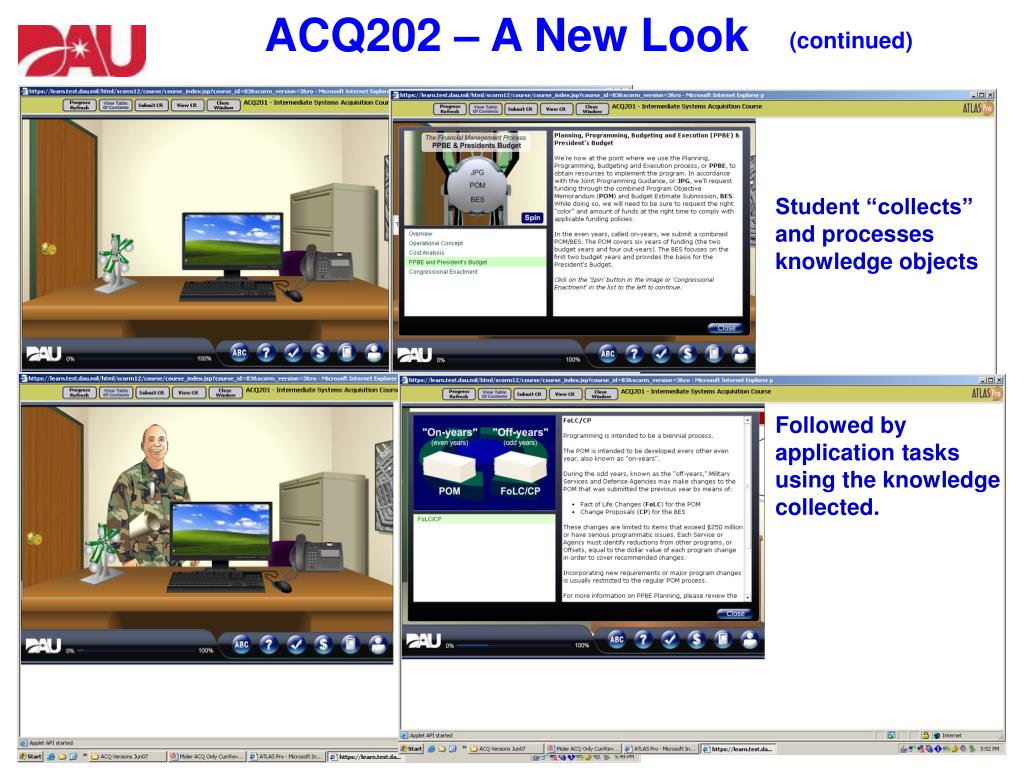Click the Start button beneath the soldier window
This screenshot has height=768, width=1024.
[x=31, y=756]
